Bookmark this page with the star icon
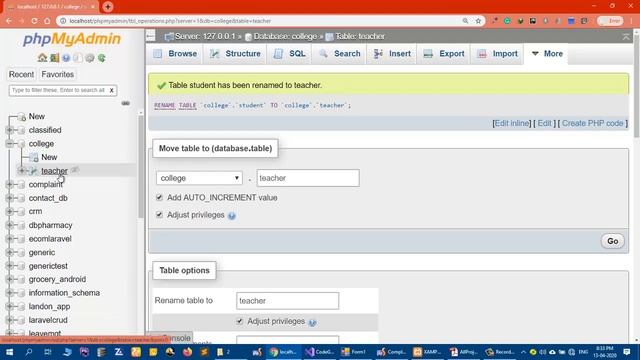The width and height of the screenshot is (640, 360). point(478,21)
